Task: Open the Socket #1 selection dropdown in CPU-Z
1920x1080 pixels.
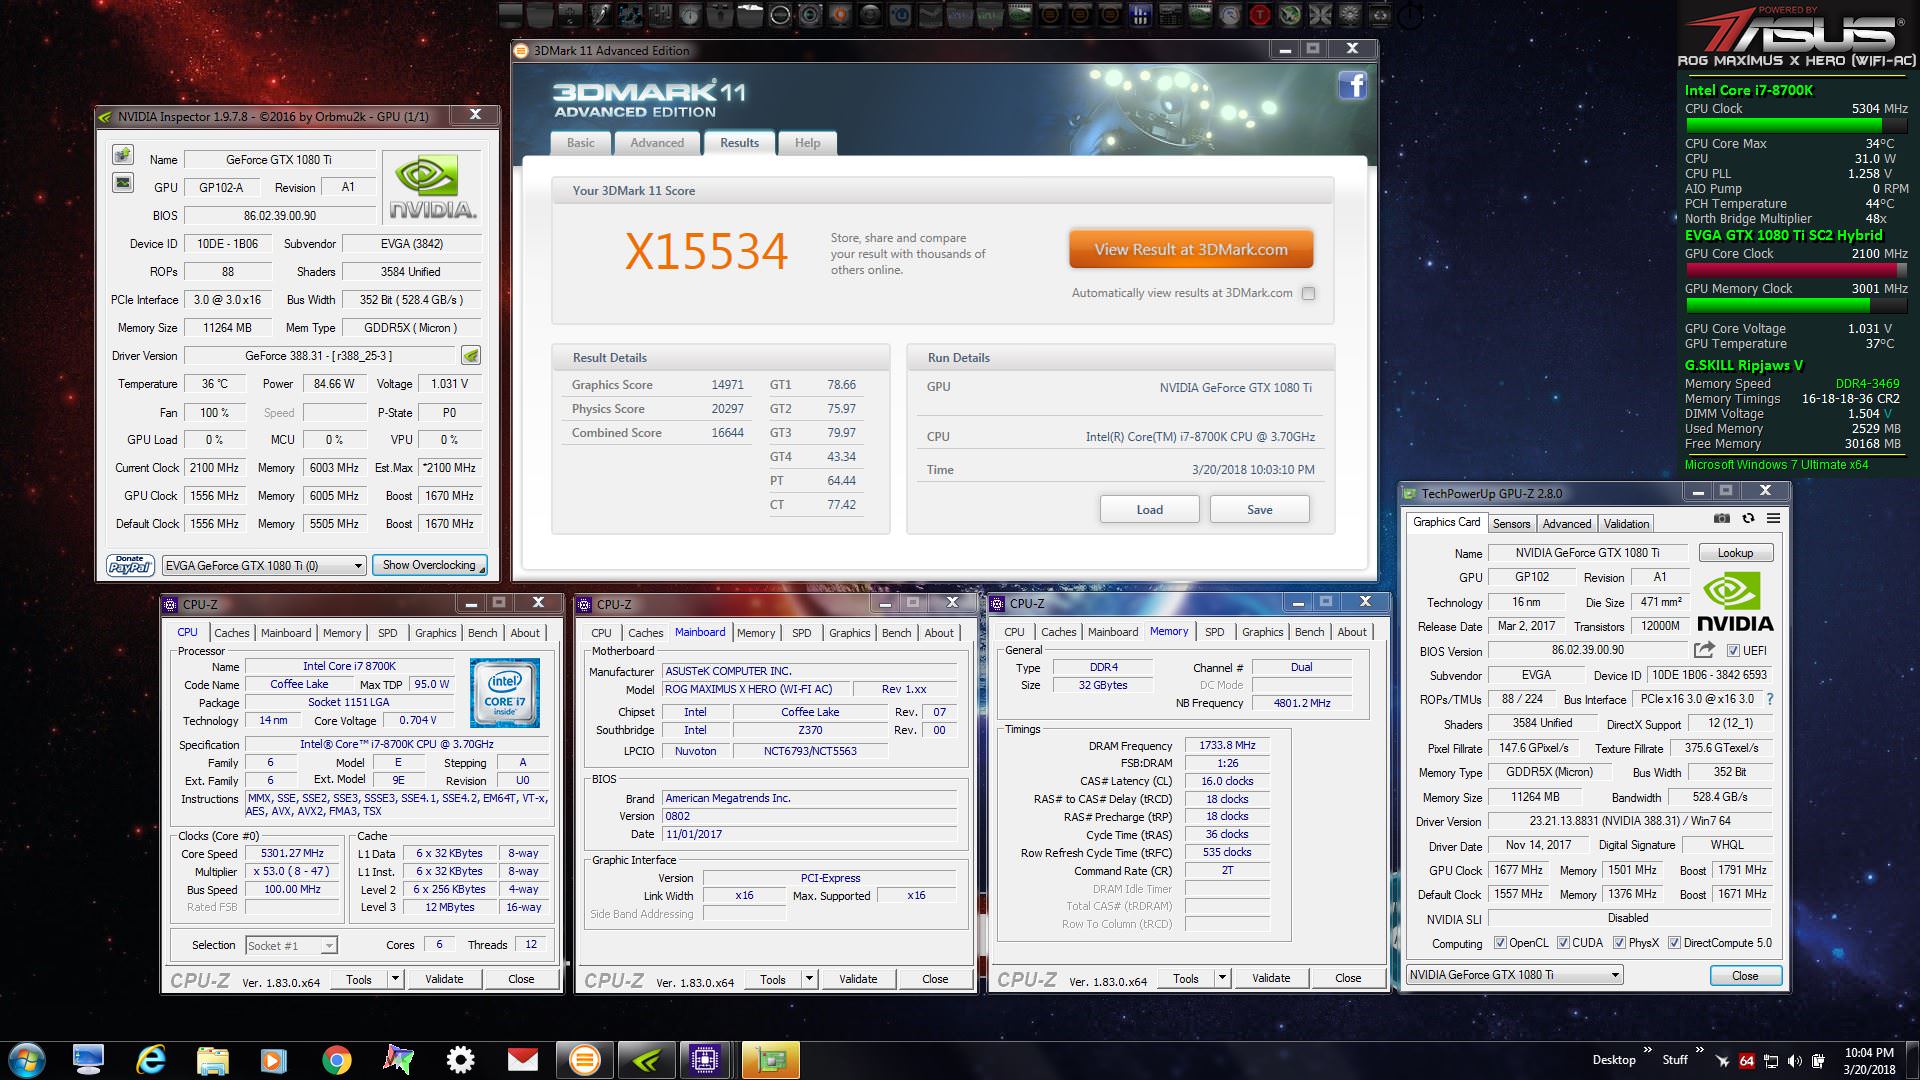Action: pyautogui.click(x=291, y=945)
